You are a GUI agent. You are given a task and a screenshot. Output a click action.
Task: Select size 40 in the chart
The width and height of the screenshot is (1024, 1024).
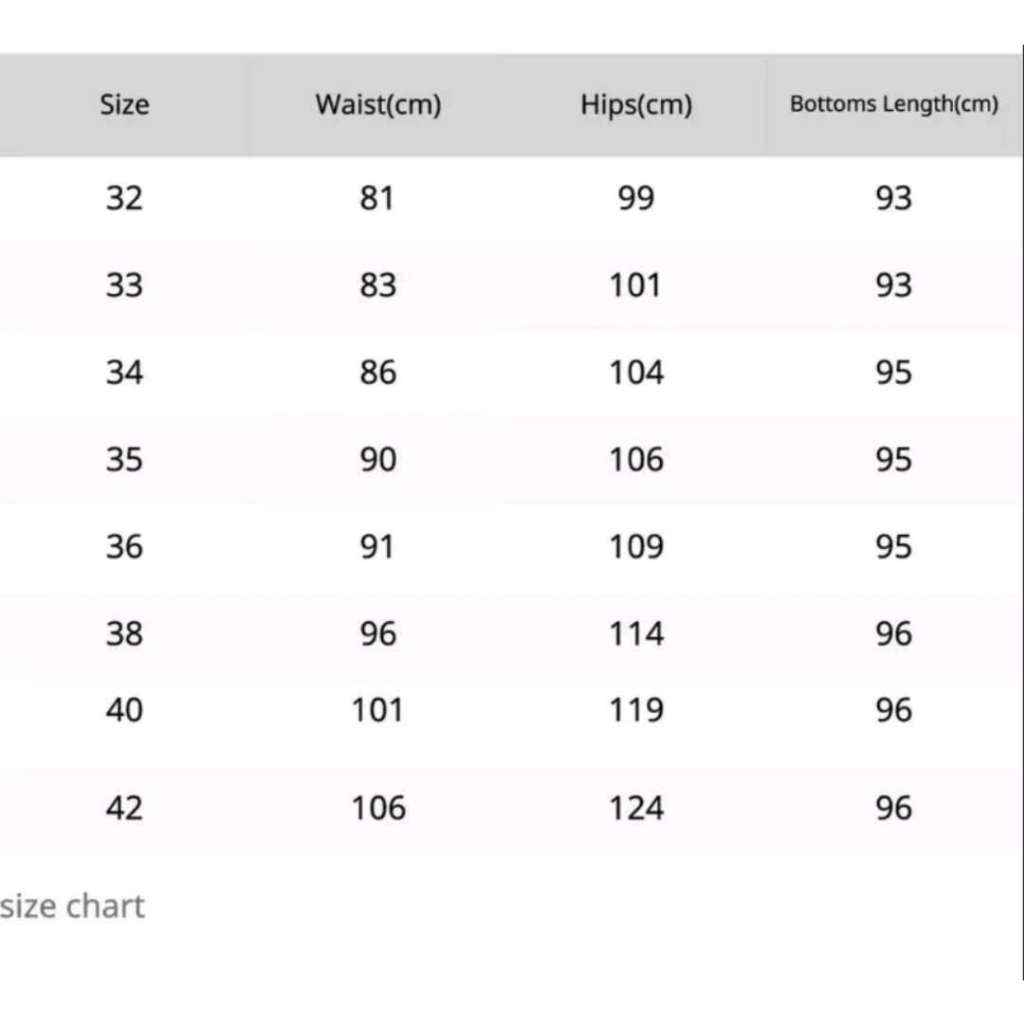(124, 710)
